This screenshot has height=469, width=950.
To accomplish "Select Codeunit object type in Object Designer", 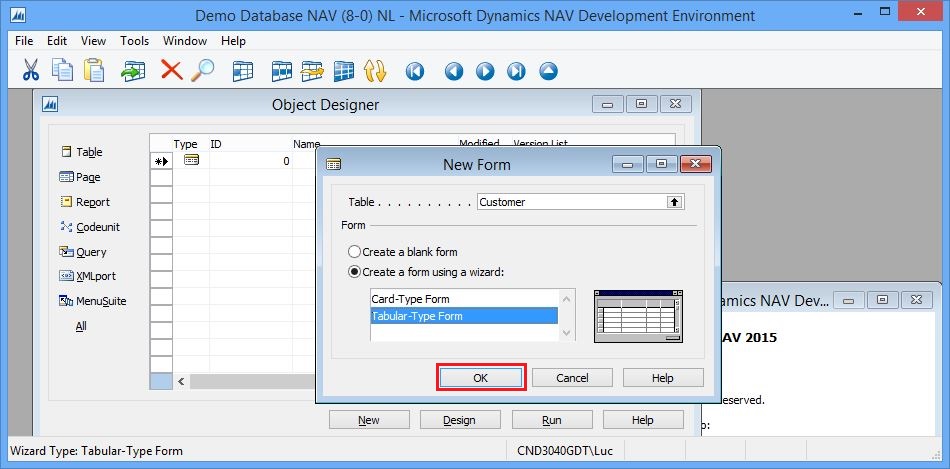I will (90, 227).
